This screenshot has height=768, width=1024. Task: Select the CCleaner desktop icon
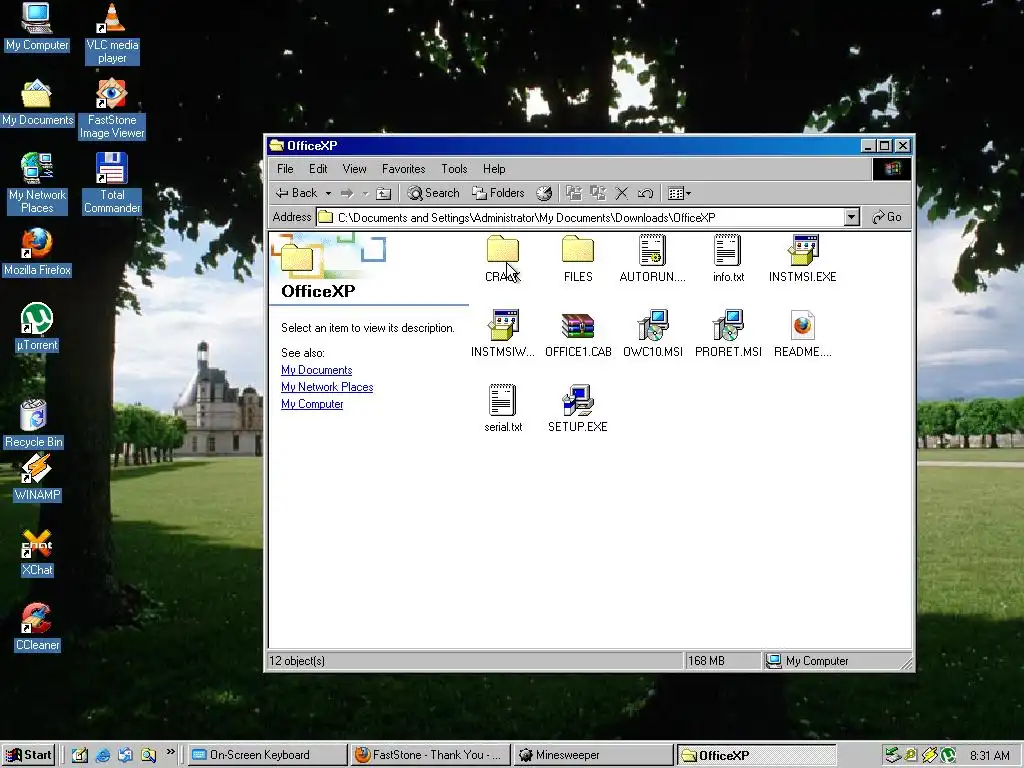click(x=37, y=628)
